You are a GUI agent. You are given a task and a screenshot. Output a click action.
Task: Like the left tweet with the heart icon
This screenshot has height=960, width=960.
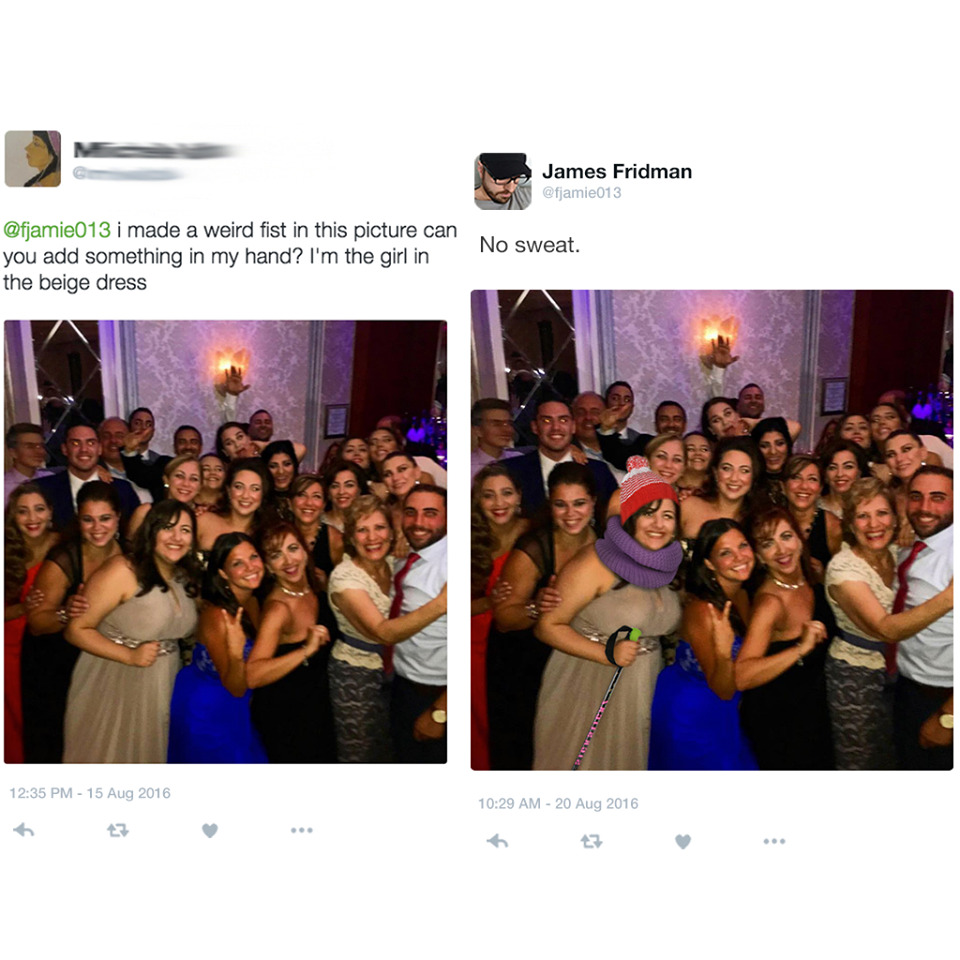210,831
